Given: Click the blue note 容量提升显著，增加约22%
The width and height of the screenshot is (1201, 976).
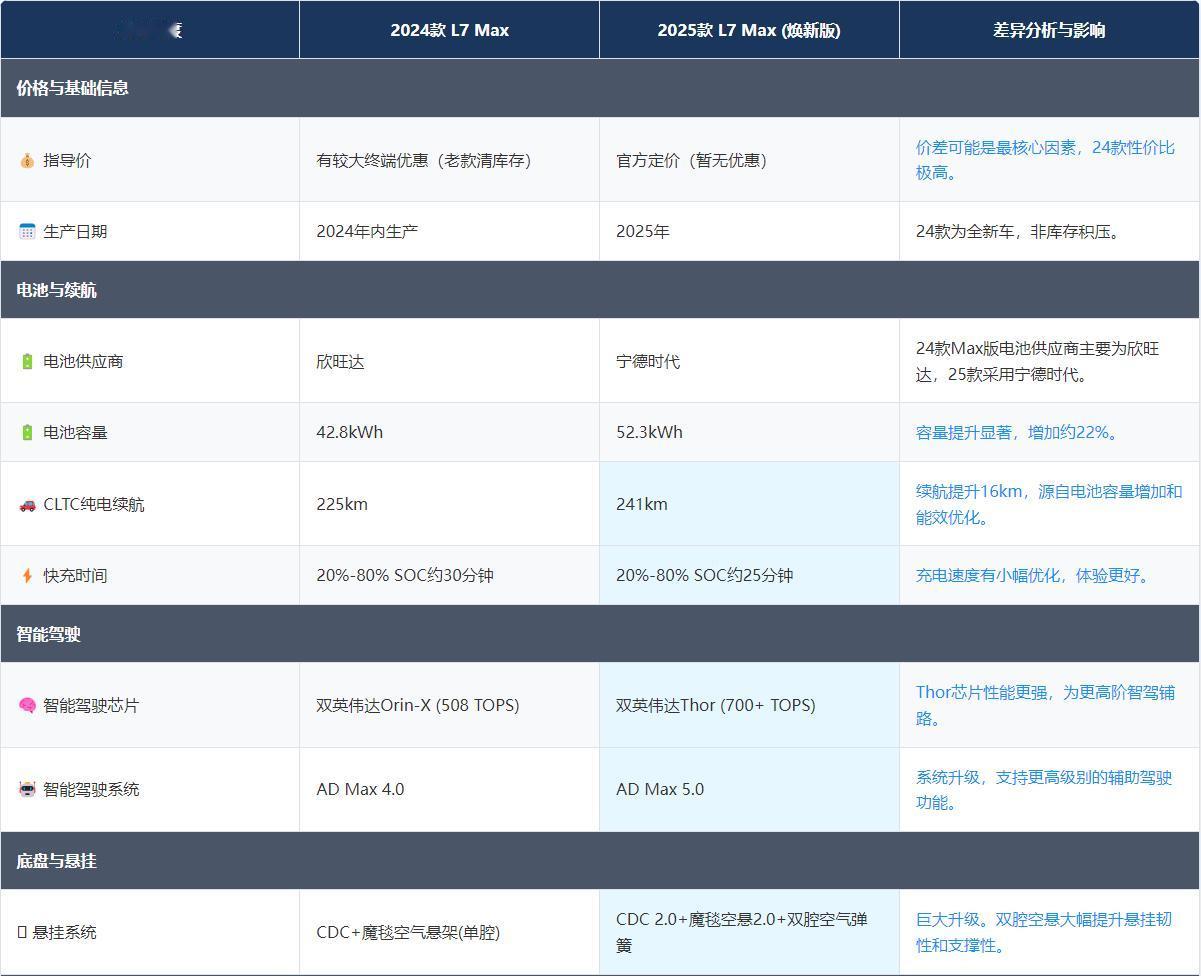Looking at the screenshot, I should click(1019, 432).
